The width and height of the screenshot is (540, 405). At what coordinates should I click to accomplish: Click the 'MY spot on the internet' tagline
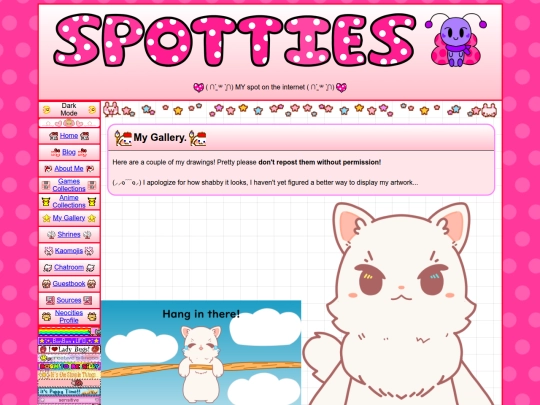[x=270, y=87]
